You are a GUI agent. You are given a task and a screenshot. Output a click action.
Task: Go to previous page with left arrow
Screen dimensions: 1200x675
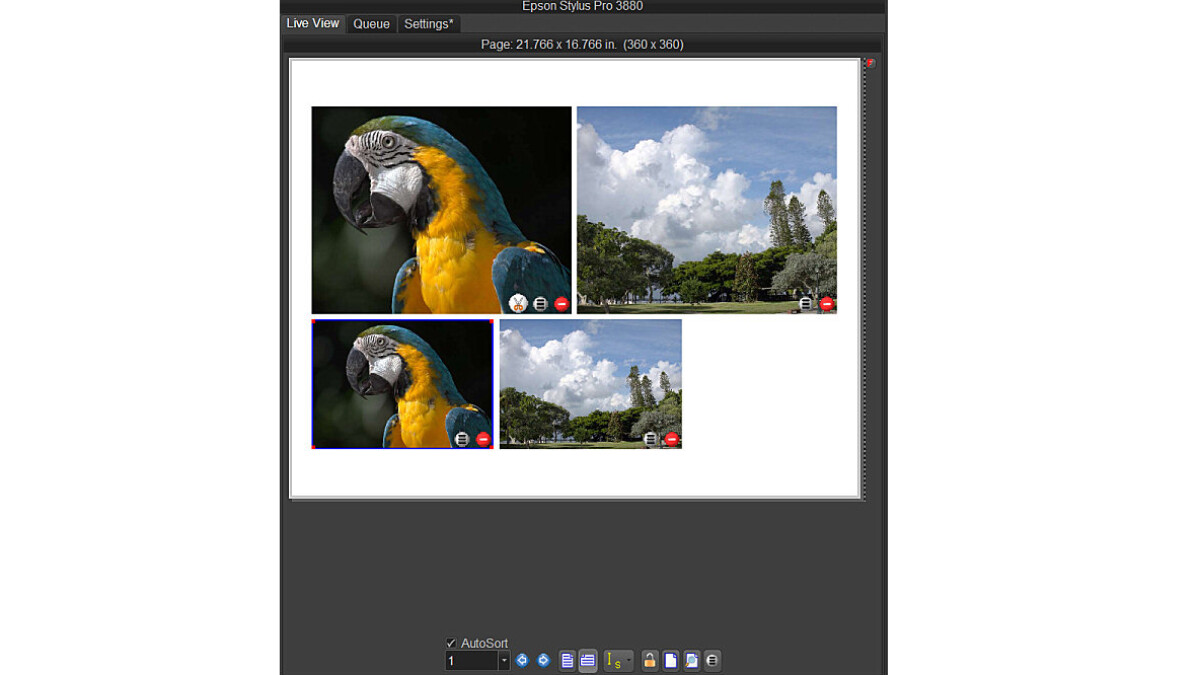click(522, 660)
